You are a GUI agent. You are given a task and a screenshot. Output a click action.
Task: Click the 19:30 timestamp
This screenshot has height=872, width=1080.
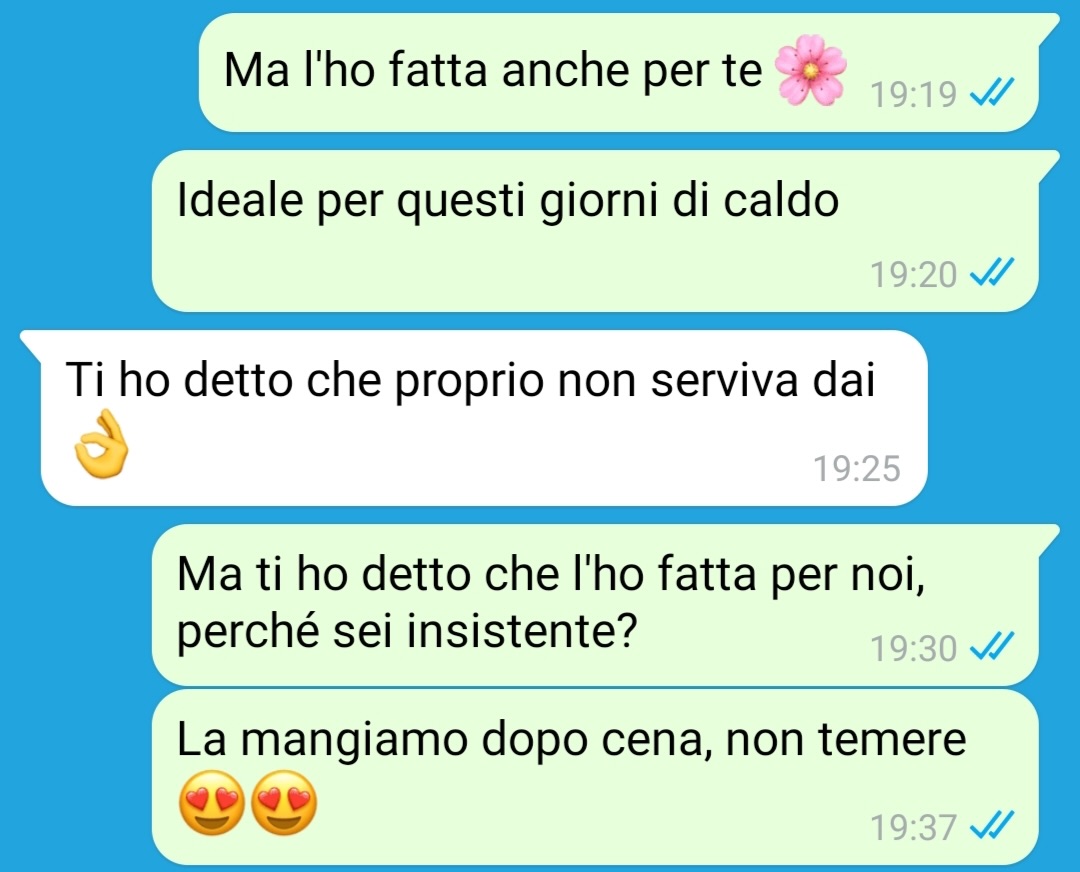tap(914, 647)
